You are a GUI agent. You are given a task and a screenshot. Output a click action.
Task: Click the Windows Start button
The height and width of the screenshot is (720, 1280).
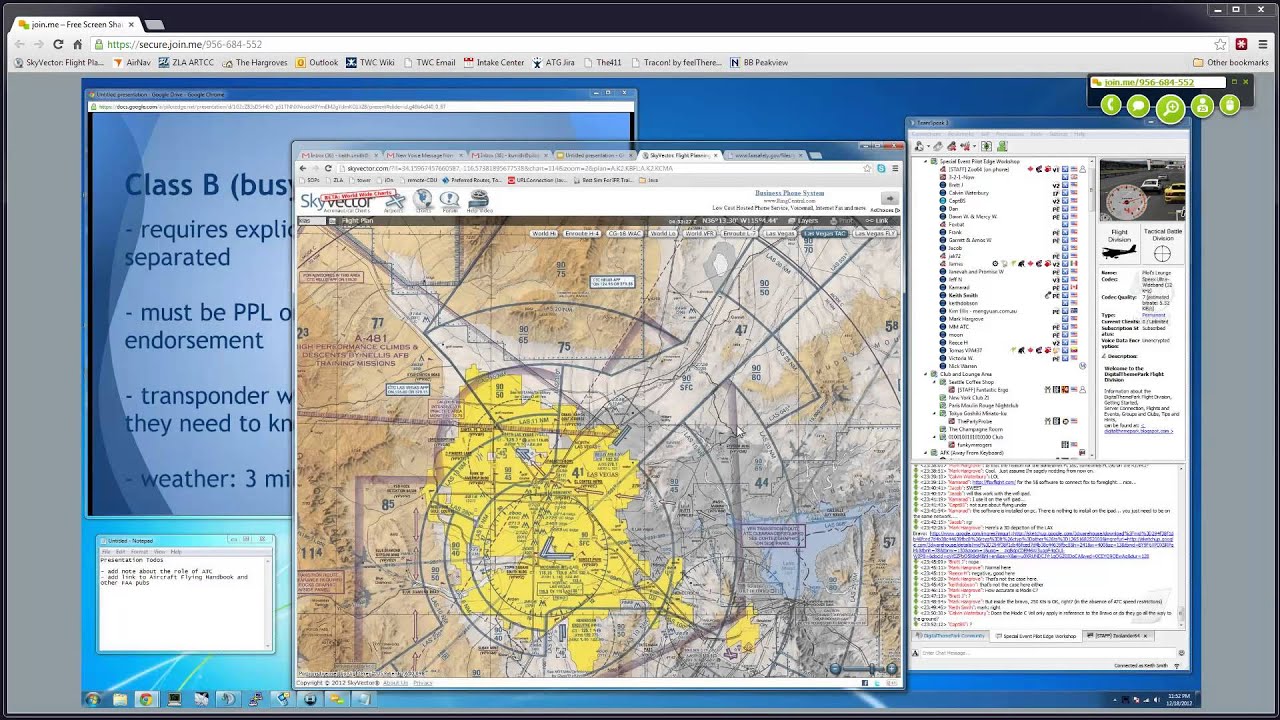pos(93,699)
